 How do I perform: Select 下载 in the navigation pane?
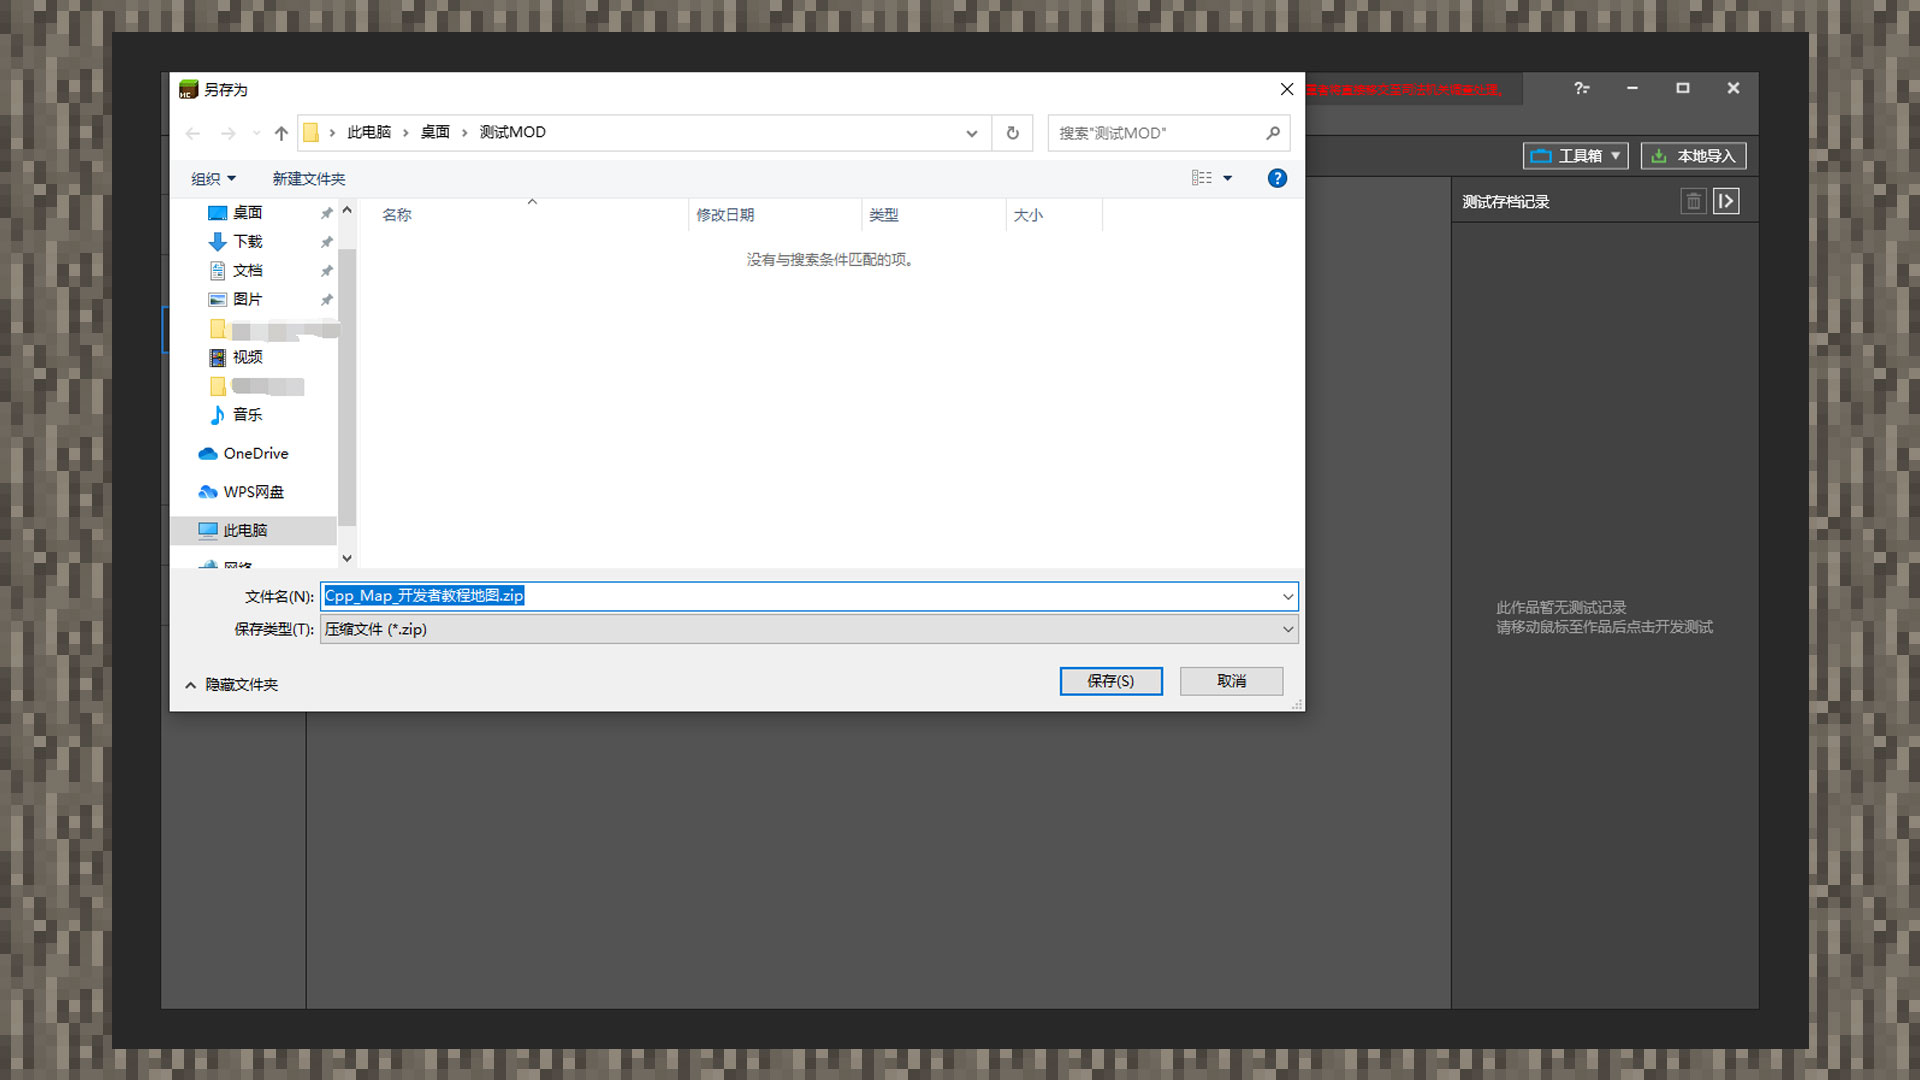[x=247, y=242]
